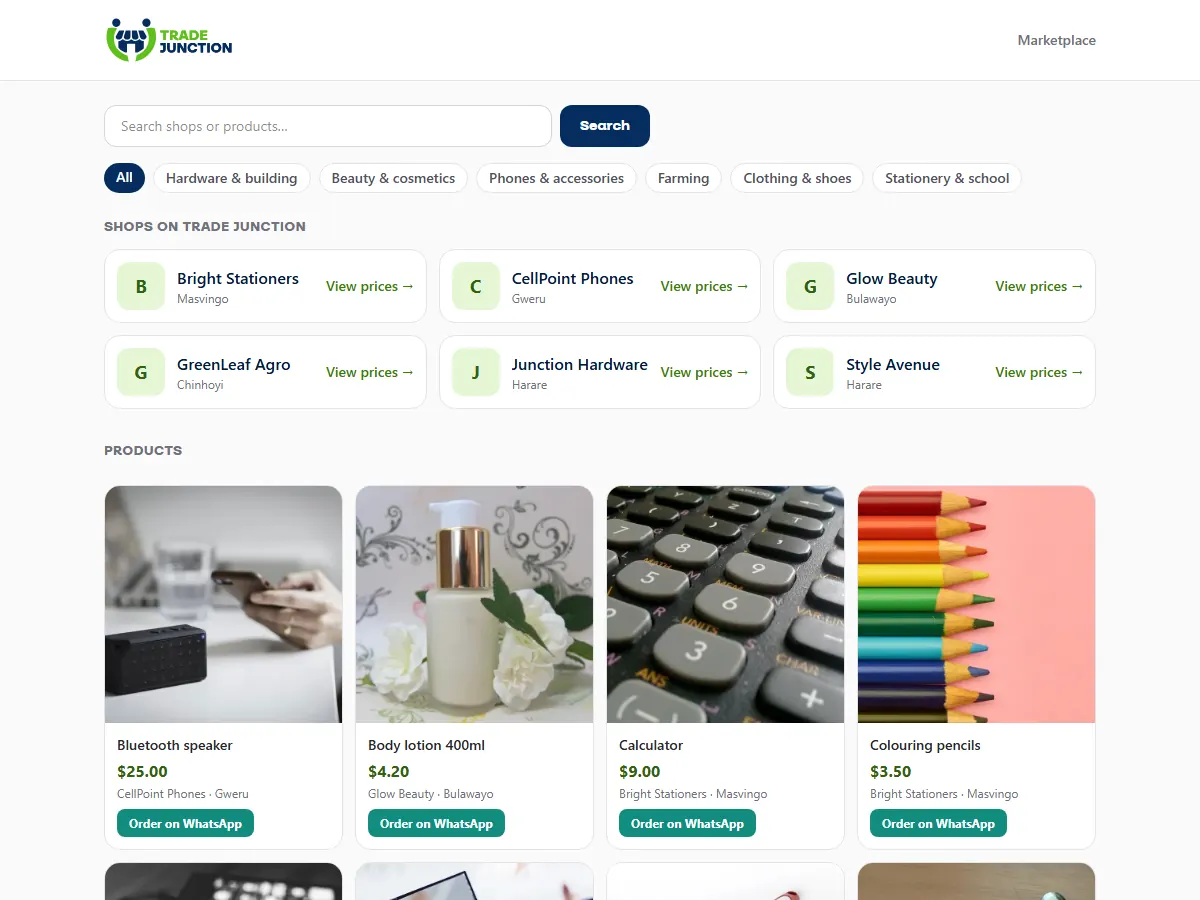Click the Colouring pencils title
Image resolution: width=1200 pixels, height=900 pixels.
[925, 745]
